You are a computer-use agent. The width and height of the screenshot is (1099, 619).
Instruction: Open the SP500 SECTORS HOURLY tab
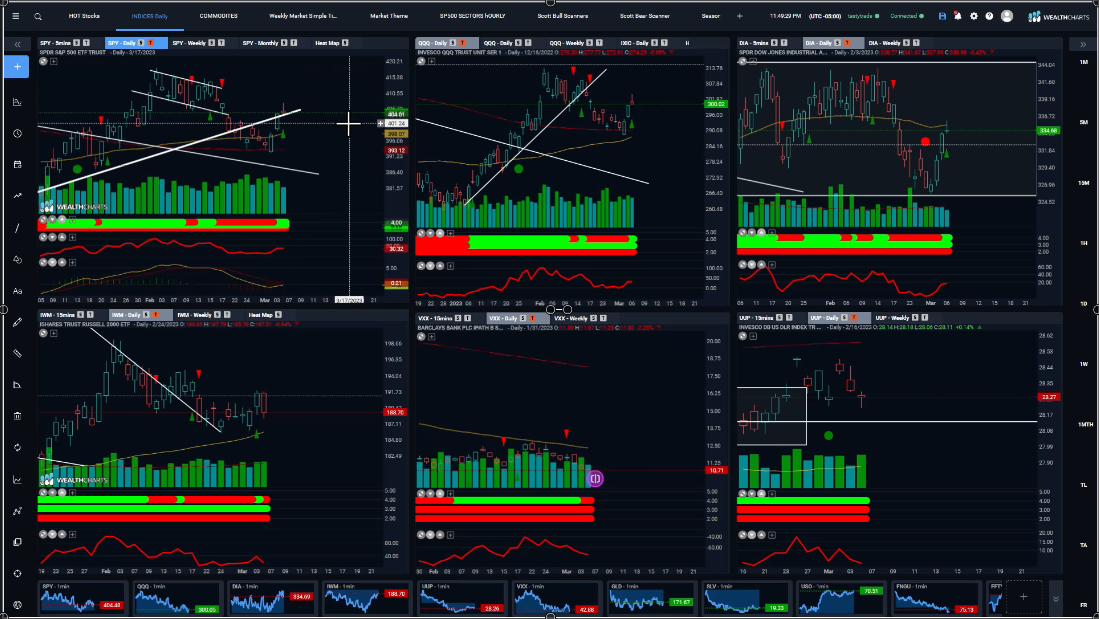[x=472, y=16]
